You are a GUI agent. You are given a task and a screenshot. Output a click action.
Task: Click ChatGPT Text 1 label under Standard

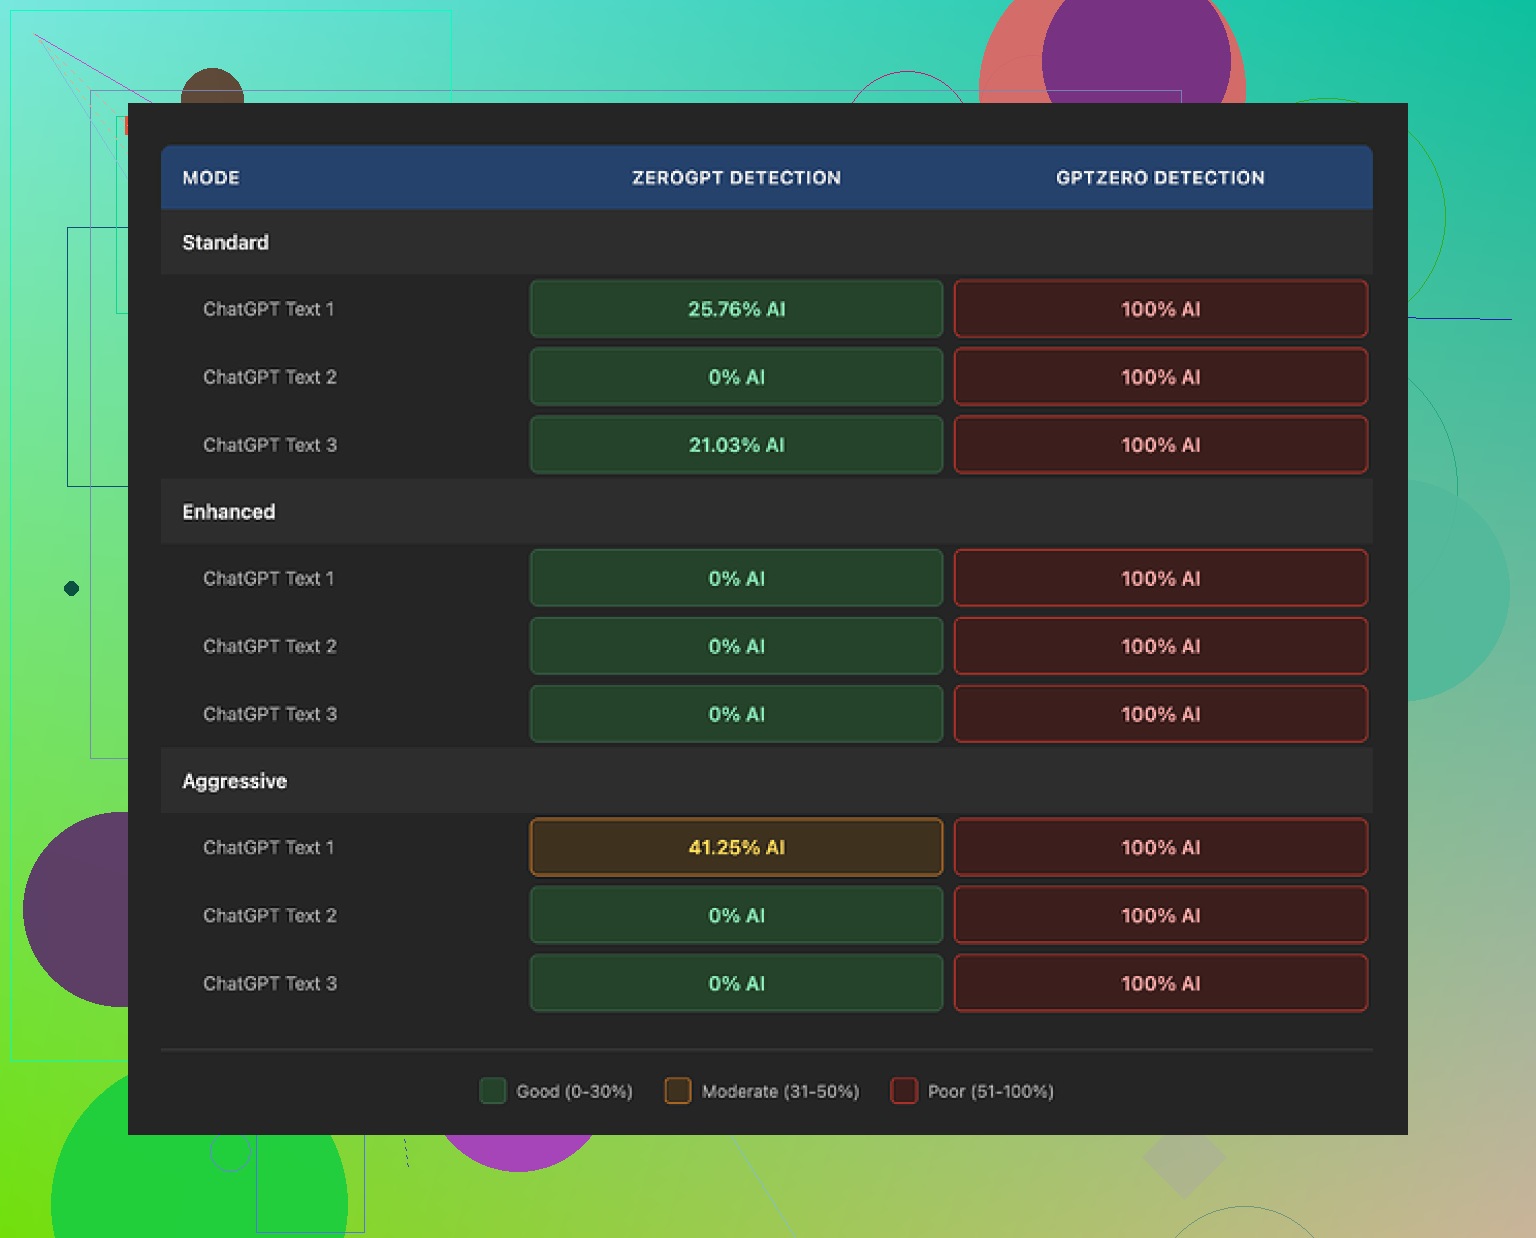pos(269,309)
